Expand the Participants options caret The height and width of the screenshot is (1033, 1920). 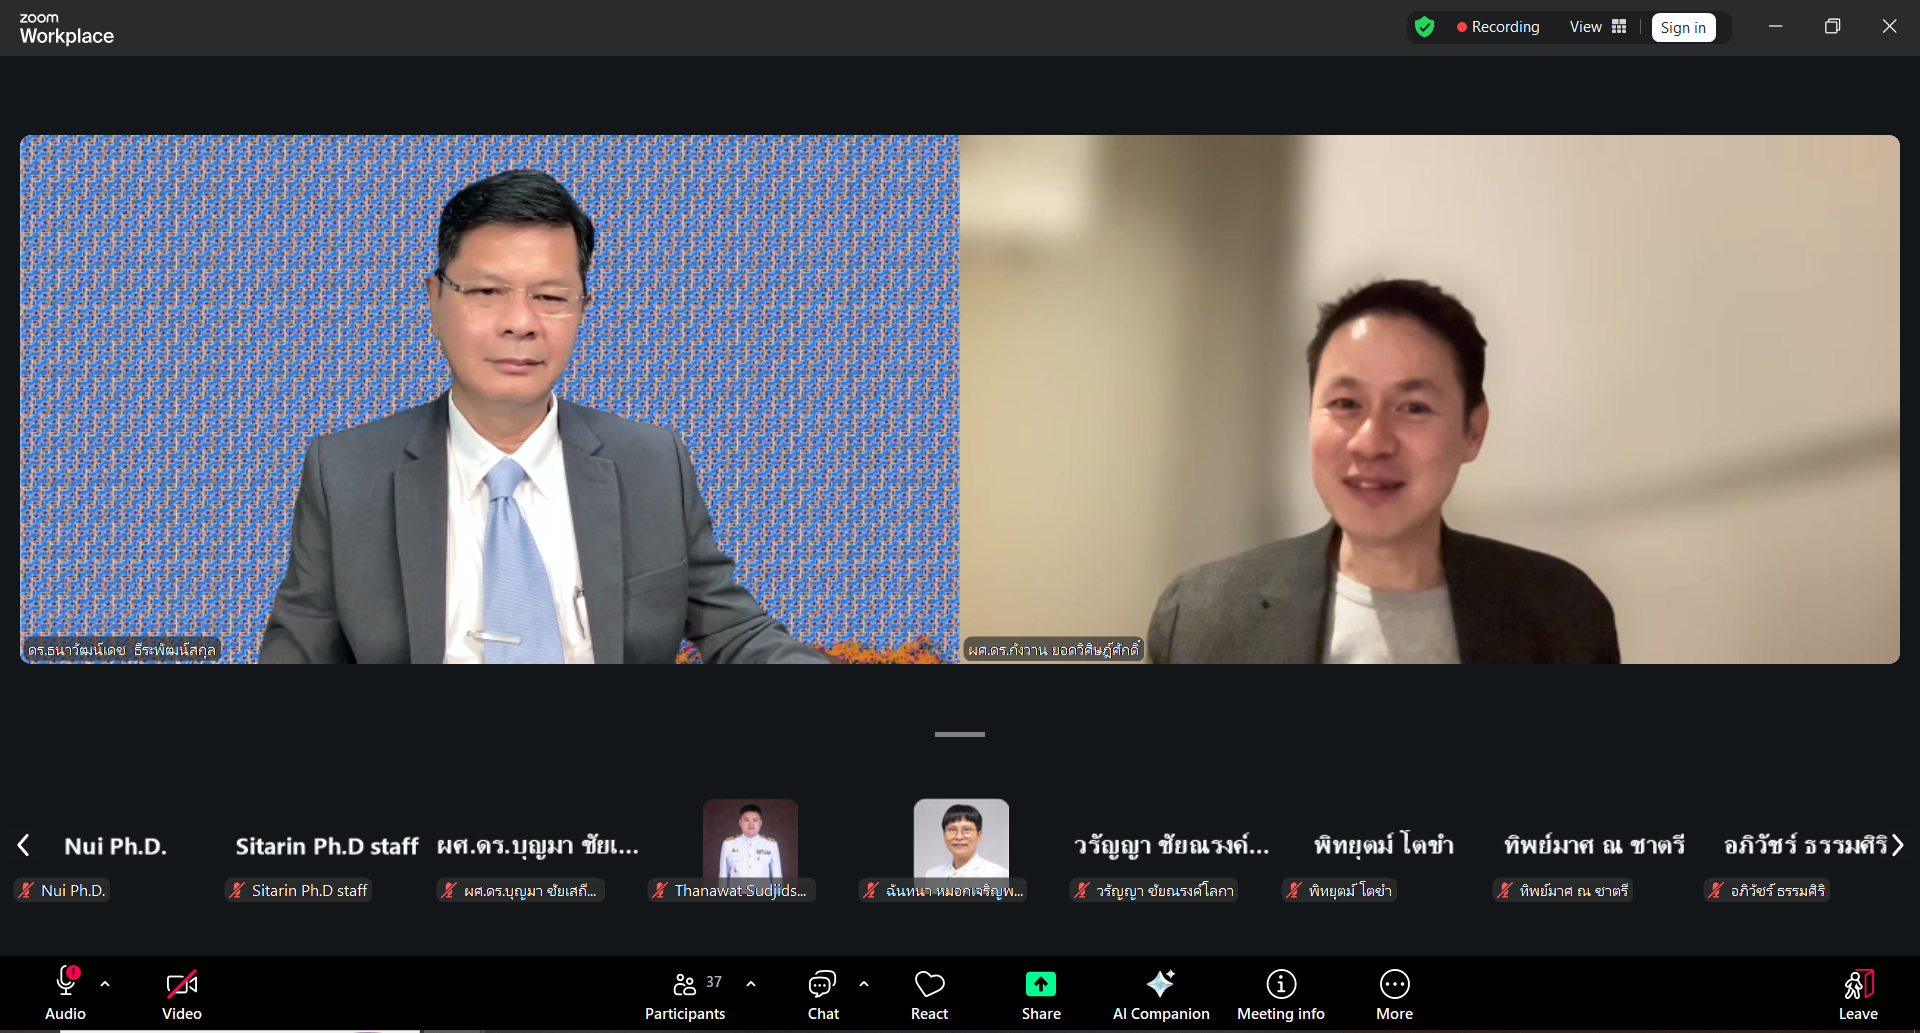[x=751, y=984]
